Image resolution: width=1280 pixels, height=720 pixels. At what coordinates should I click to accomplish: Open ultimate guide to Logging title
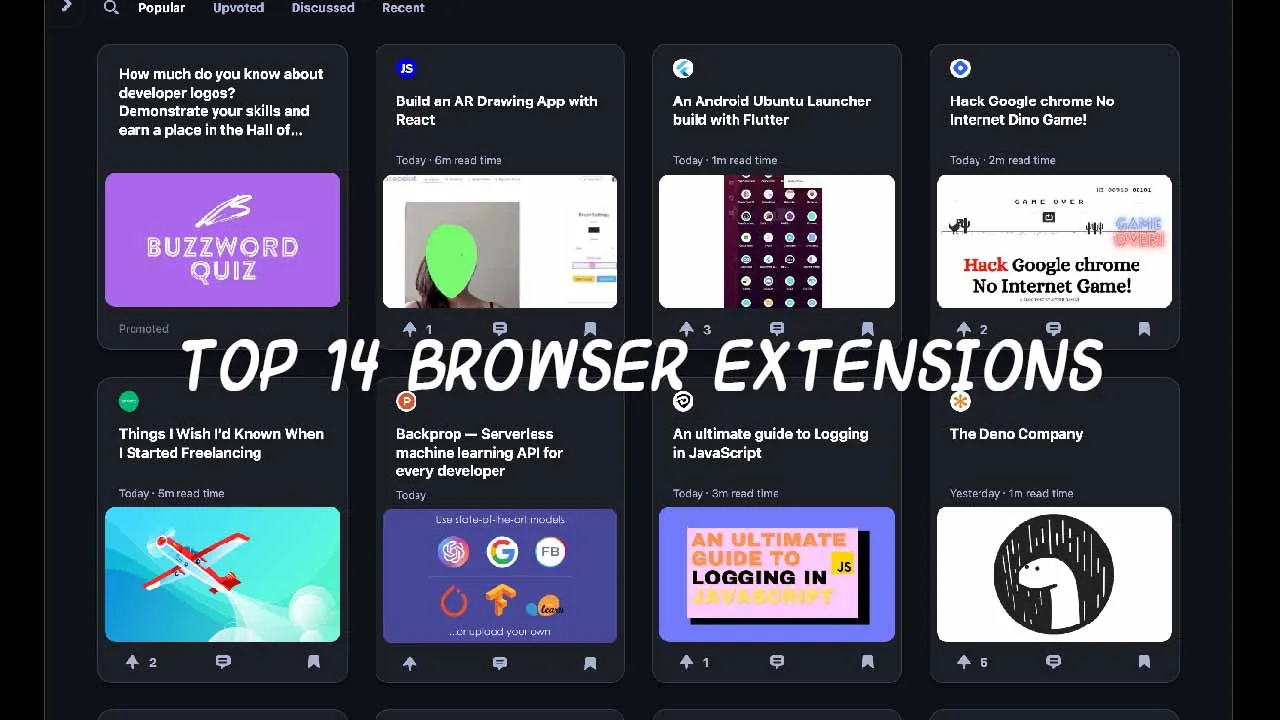point(770,443)
